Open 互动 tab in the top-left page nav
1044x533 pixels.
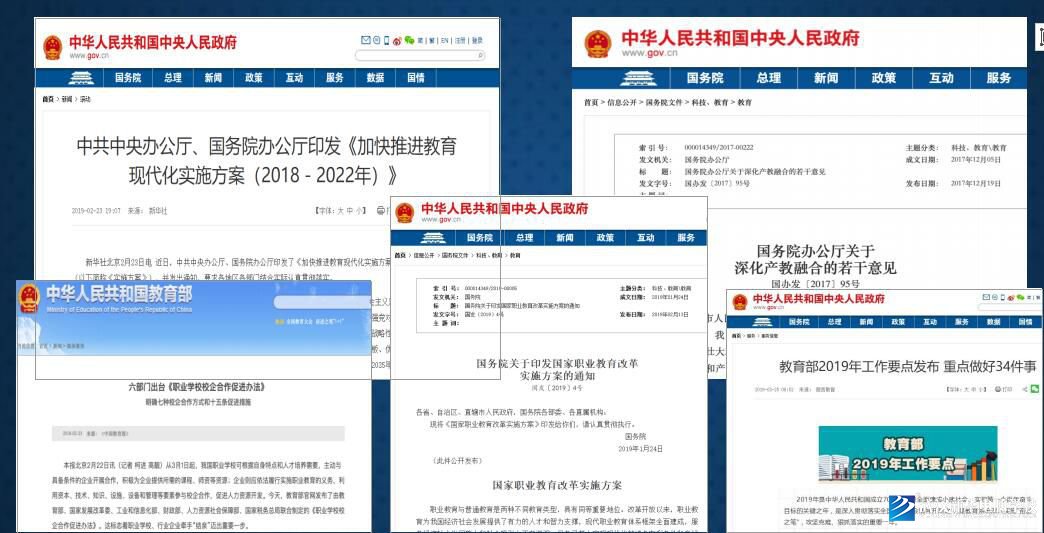pyautogui.click(x=294, y=78)
